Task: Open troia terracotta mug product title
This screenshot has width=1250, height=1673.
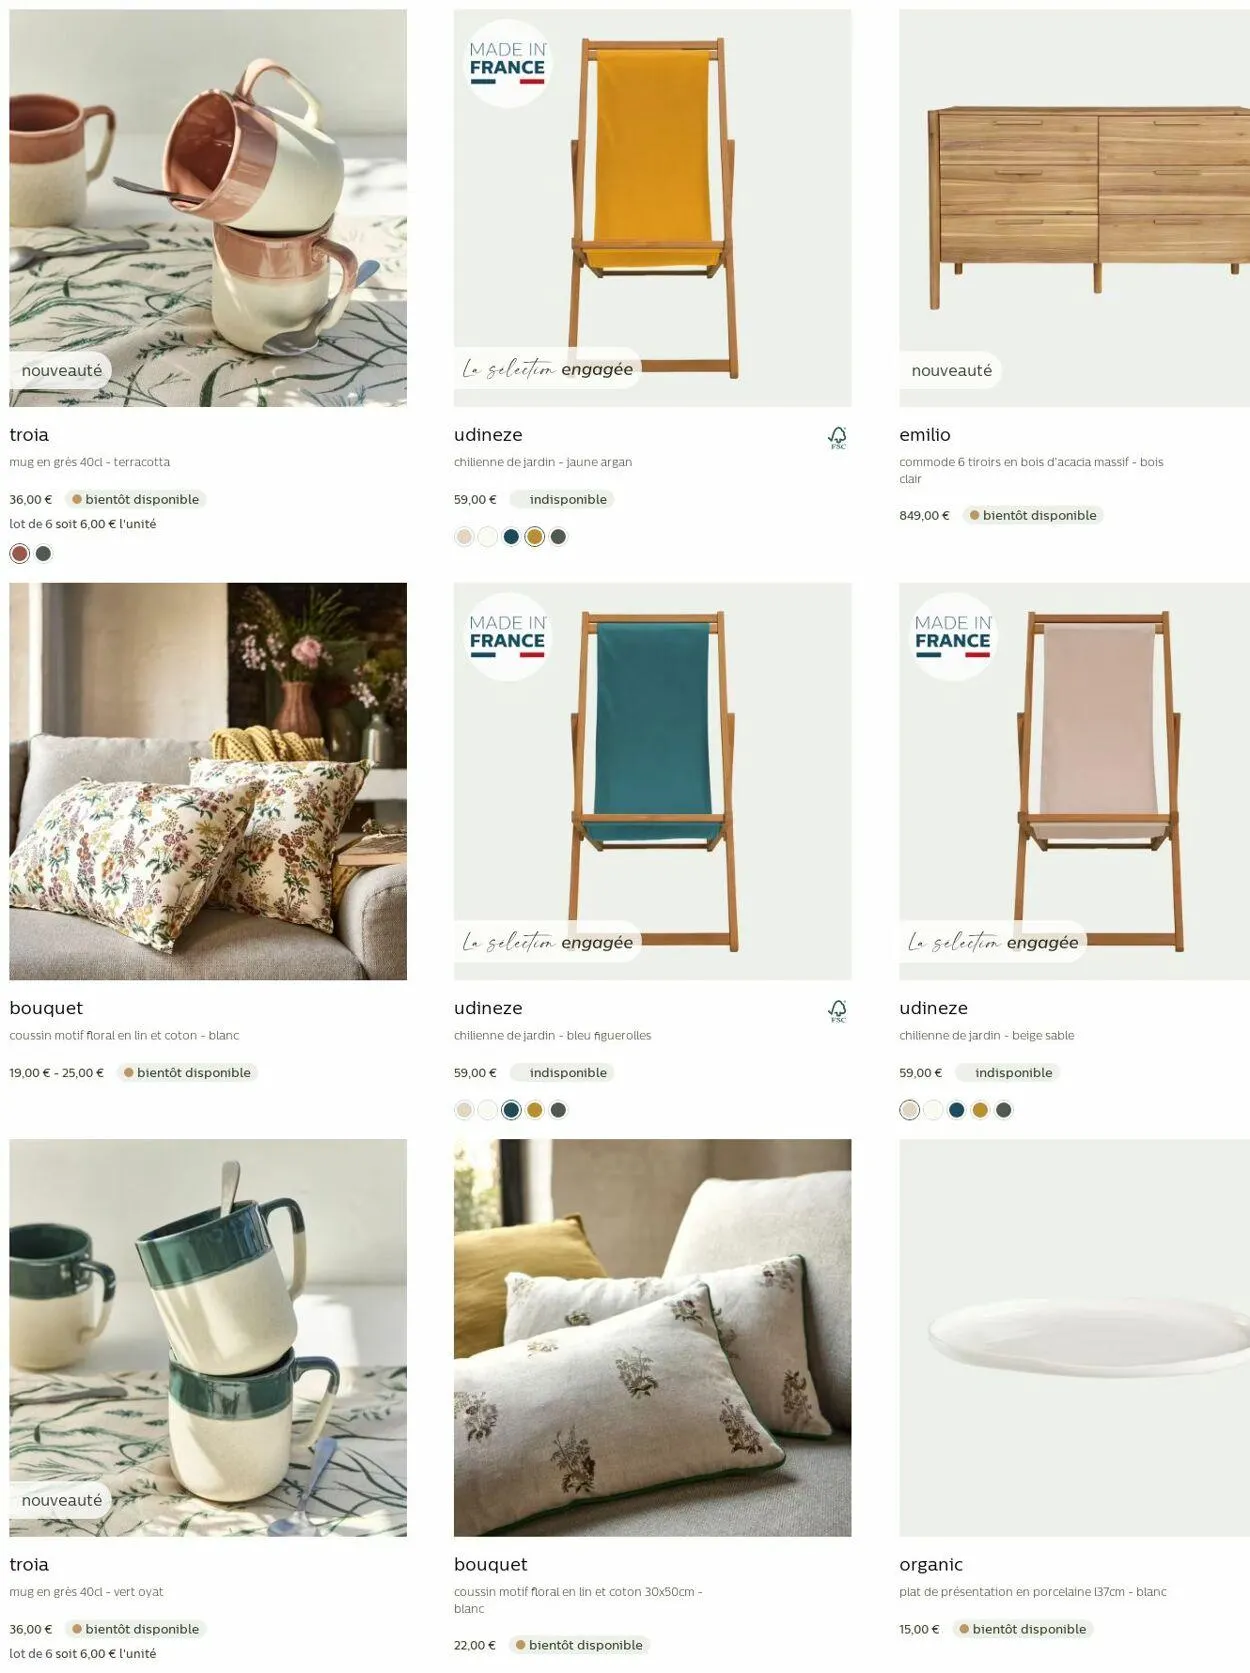Action: (x=29, y=435)
